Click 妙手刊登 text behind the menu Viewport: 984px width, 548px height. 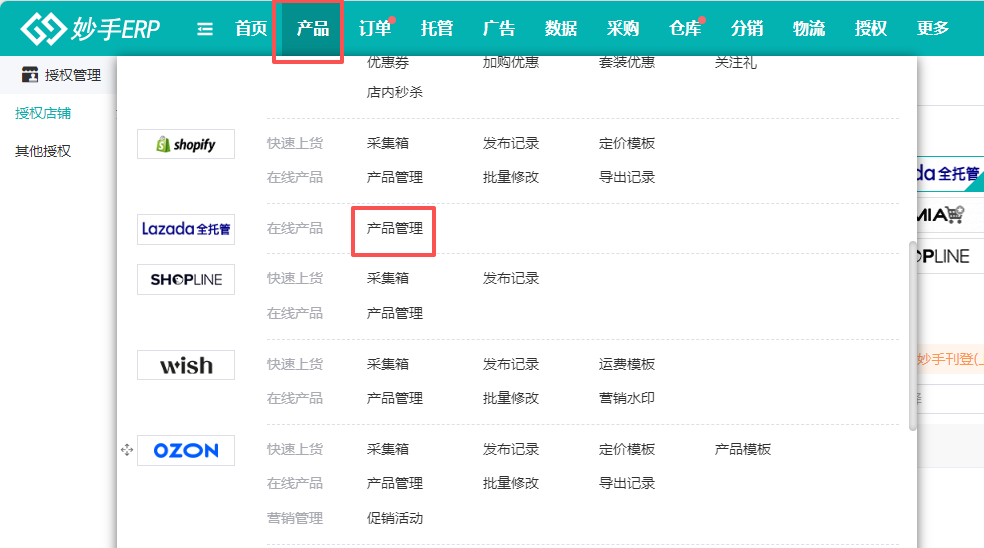[x=950, y=359]
